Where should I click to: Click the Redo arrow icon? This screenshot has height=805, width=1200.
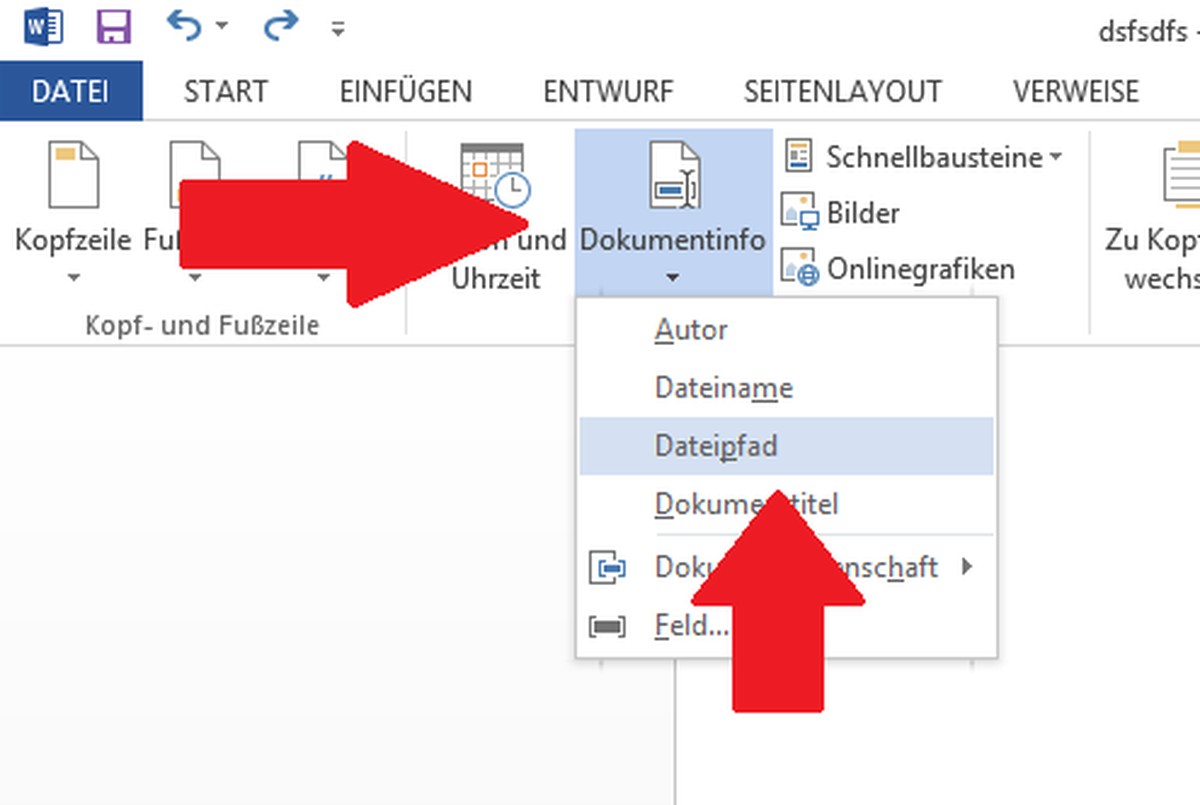(x=281, y=27)
